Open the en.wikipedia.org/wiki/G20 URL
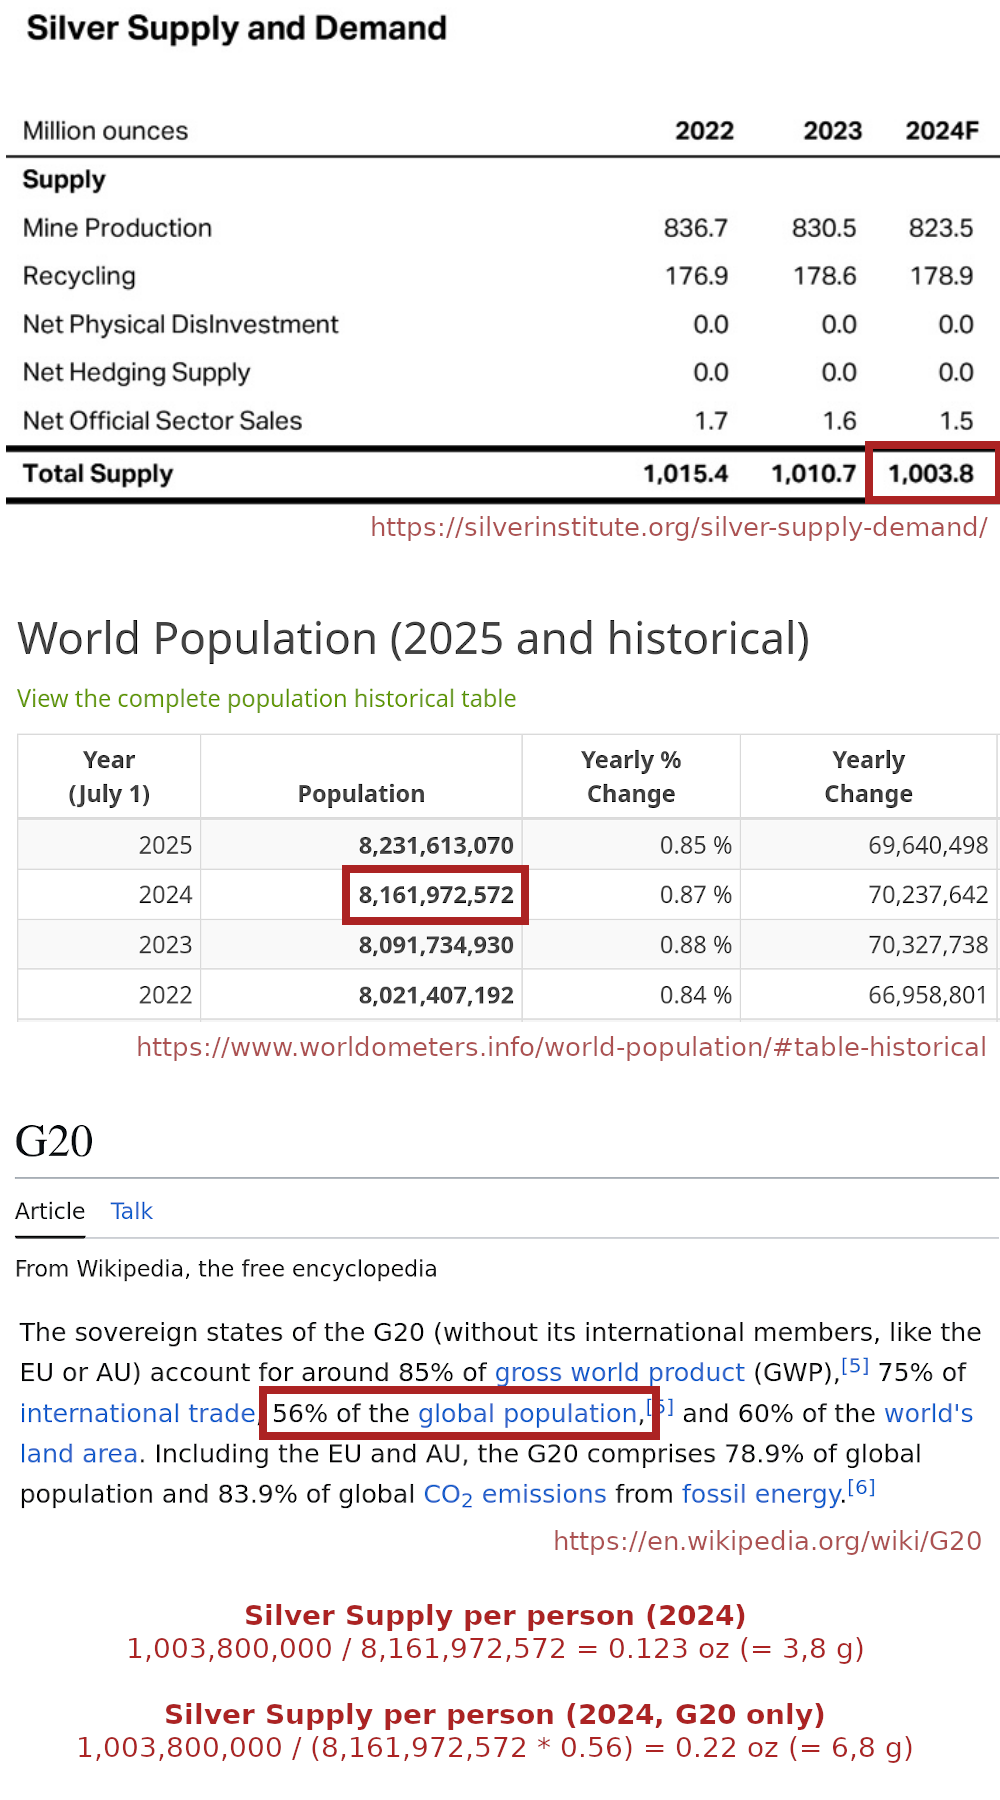The width and height of the screenshot is (1000, 1800). 768,1541
